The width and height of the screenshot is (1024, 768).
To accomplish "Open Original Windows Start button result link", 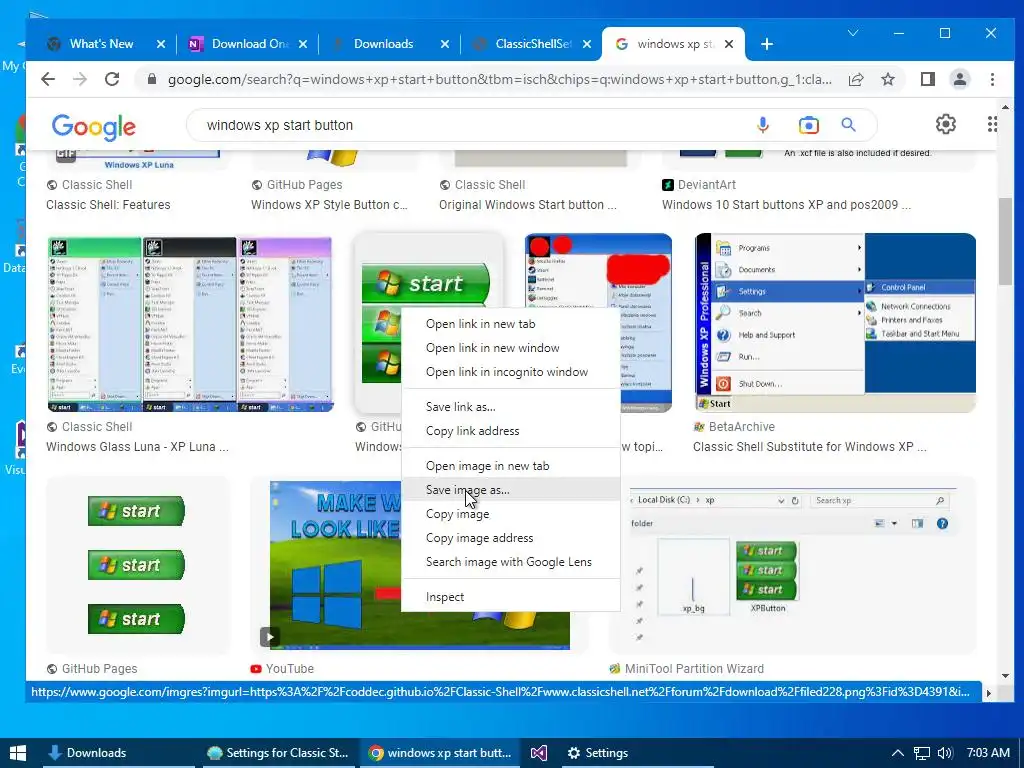I will coord(528,205).
